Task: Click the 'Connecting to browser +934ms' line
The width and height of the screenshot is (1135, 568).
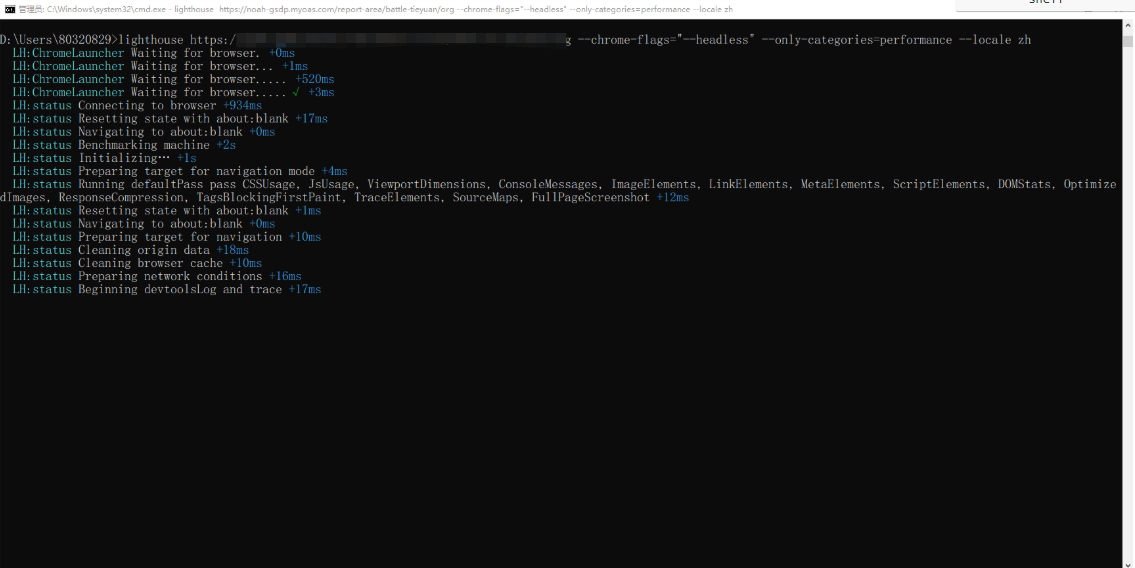Action: [x=137, y=105]
